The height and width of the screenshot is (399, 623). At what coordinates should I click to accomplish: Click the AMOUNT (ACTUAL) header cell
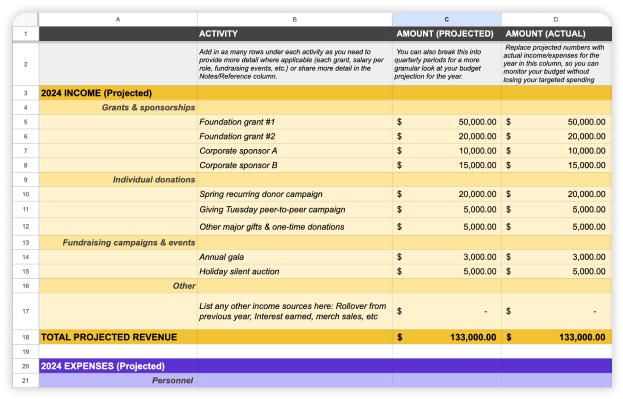pos(556,34)
